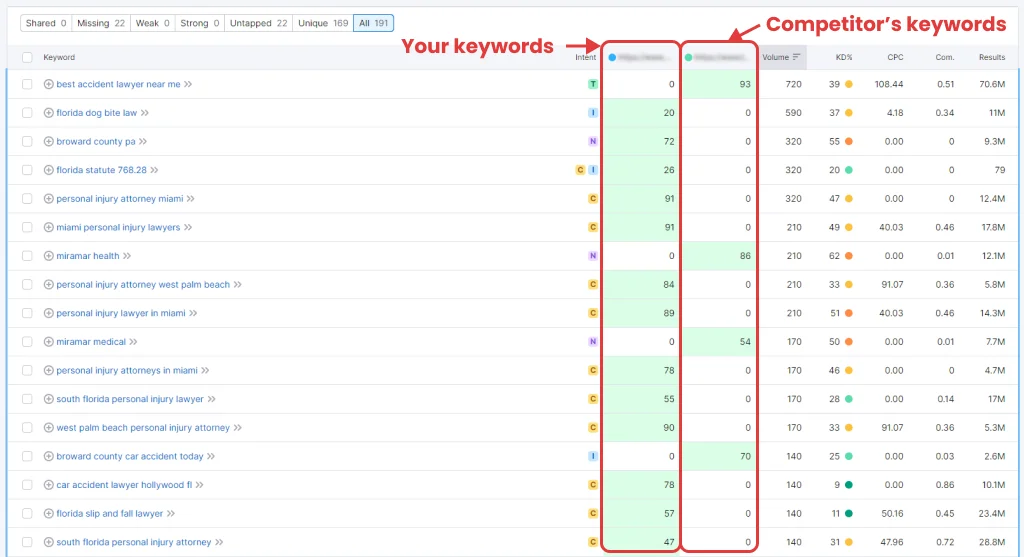The image size is (1024, 557).
Task: Click plus icon for 'south florida personal injury lawyer'
Action: coord(48,399)
